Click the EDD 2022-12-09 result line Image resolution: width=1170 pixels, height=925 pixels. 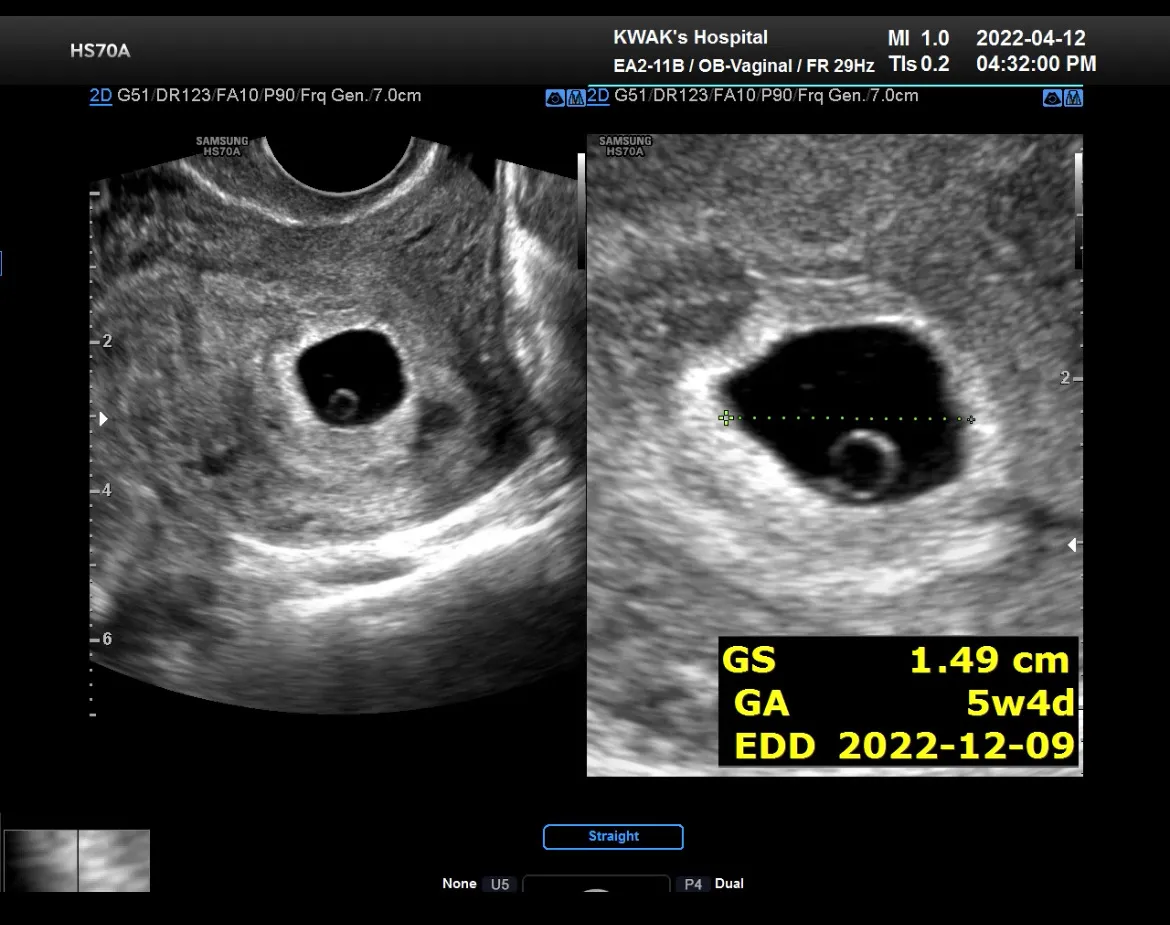pos(904,746)
